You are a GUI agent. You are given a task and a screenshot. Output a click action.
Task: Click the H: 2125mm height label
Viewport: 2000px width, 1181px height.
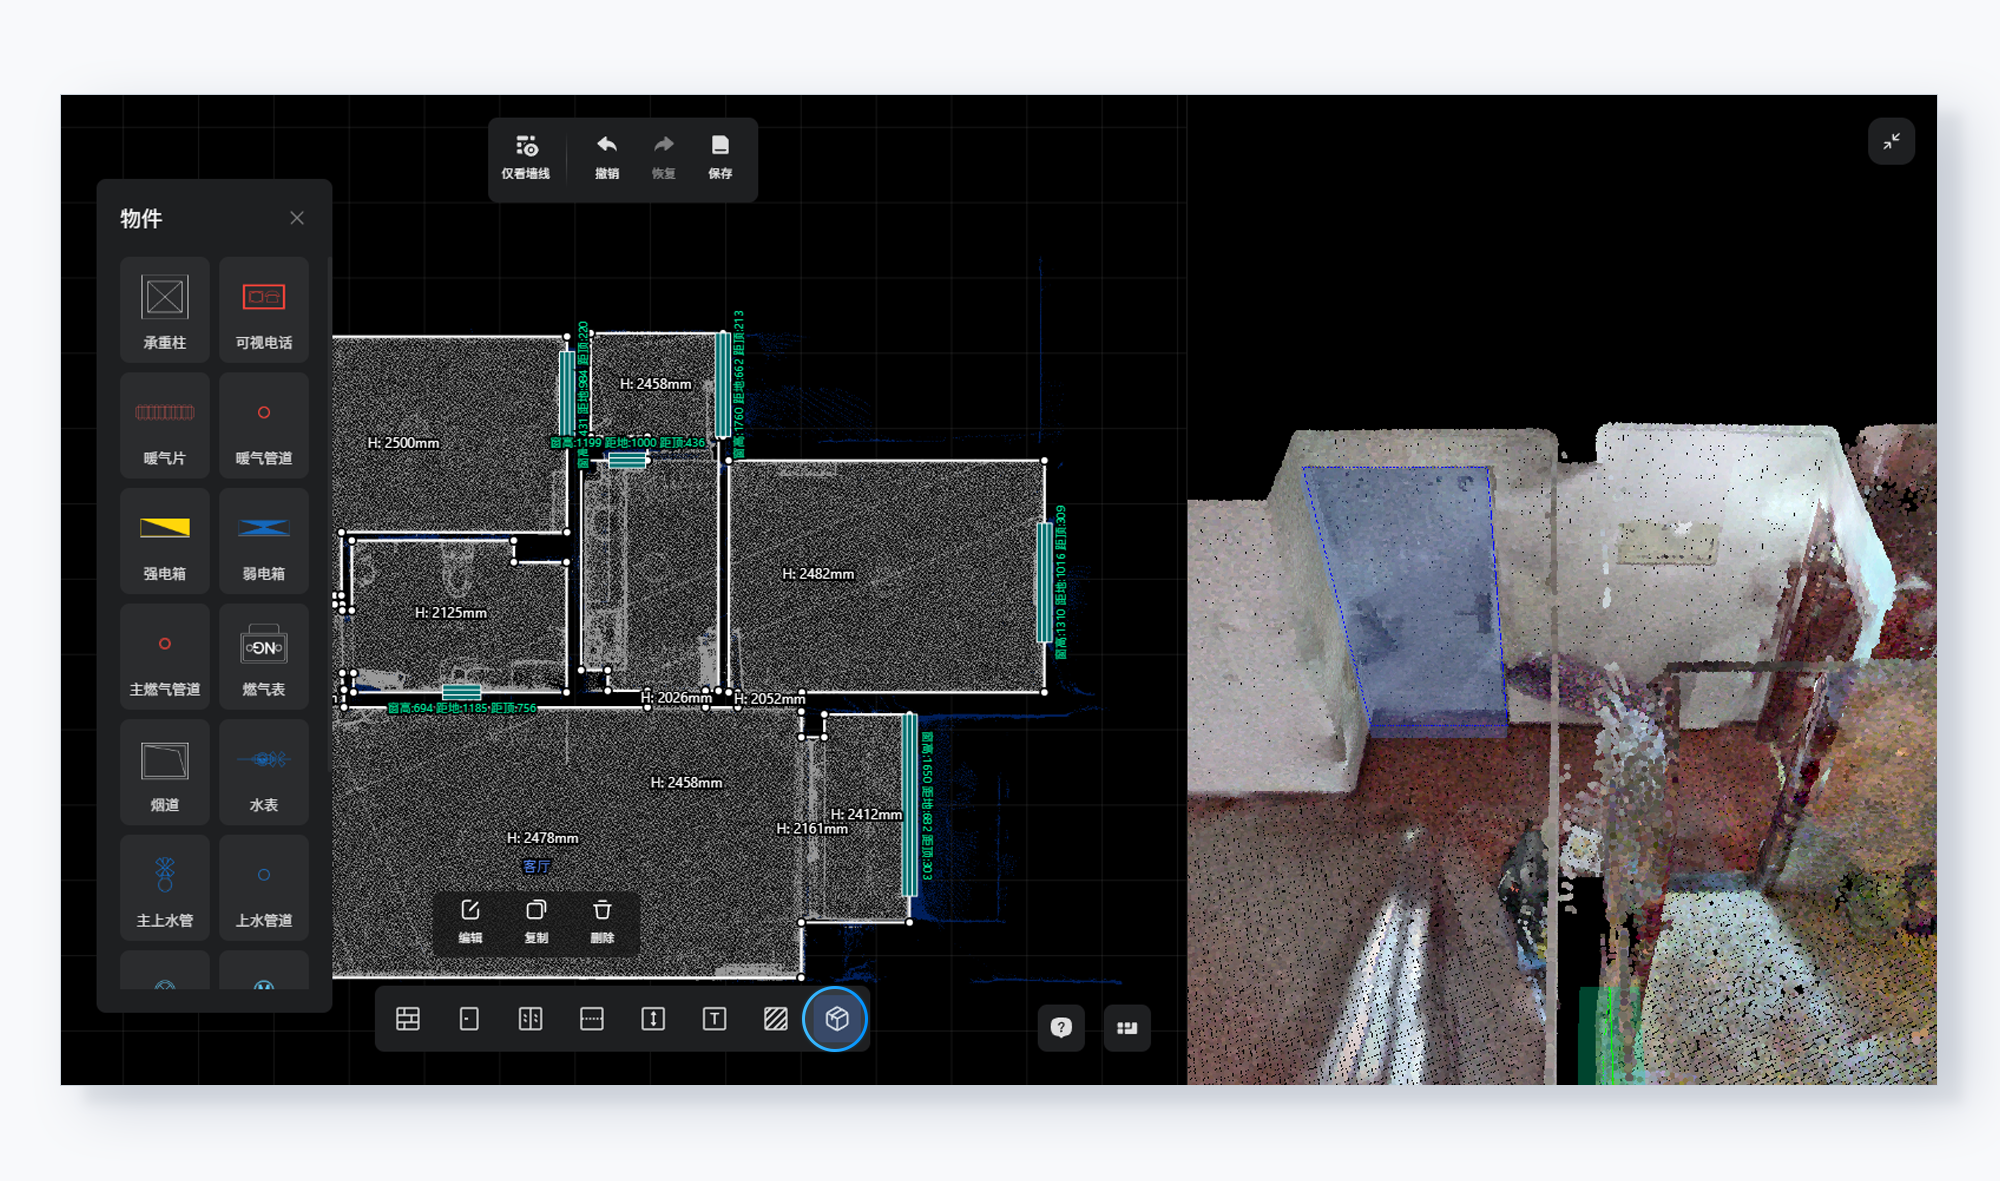[x=451, y=612]
